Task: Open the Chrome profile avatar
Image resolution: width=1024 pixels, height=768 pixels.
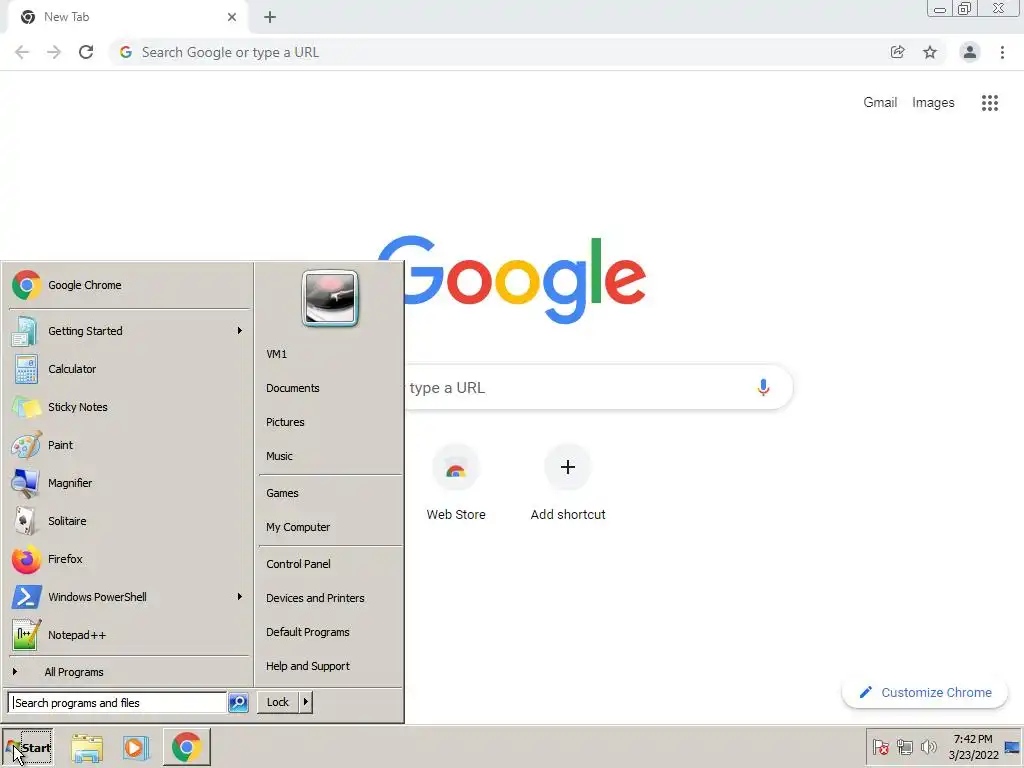Action: pos(969,52)
